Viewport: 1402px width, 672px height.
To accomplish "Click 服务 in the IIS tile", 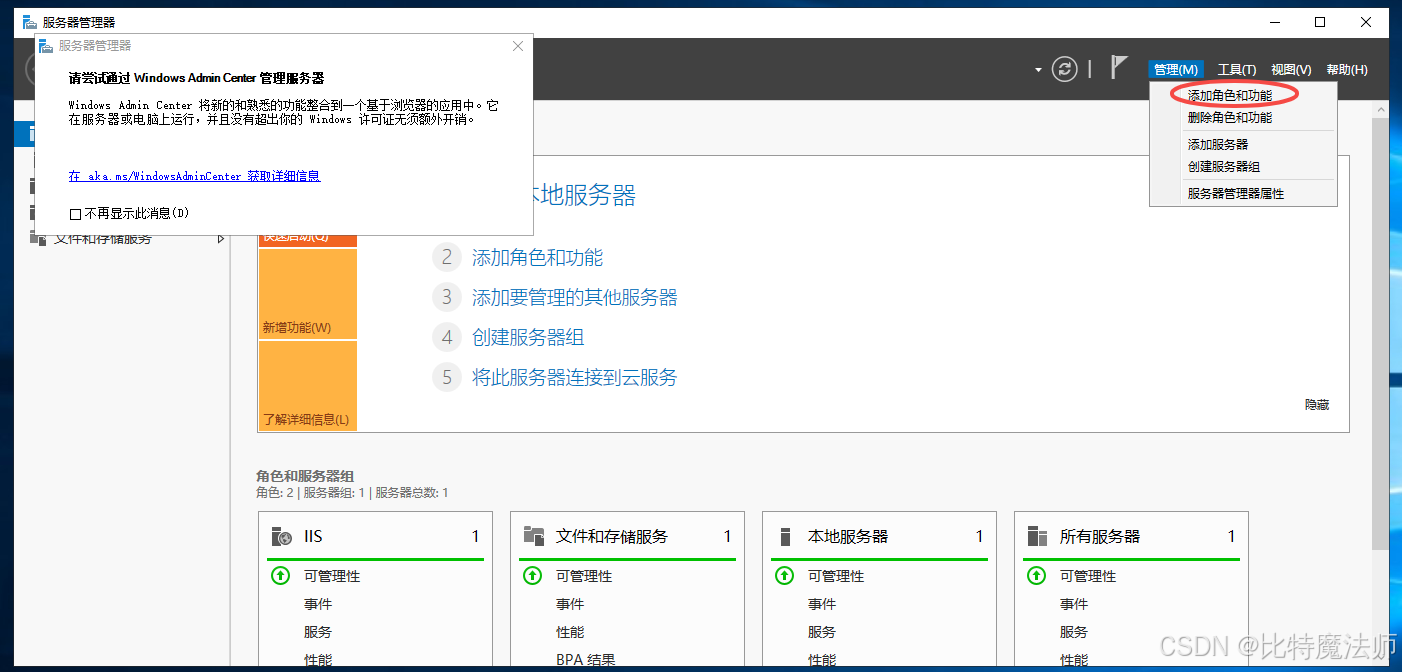I will click(318, 632).
